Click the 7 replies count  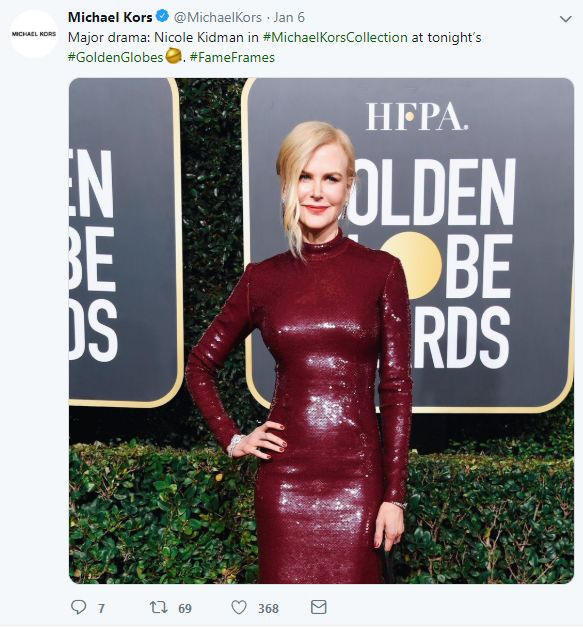click(x=101, y=608)
